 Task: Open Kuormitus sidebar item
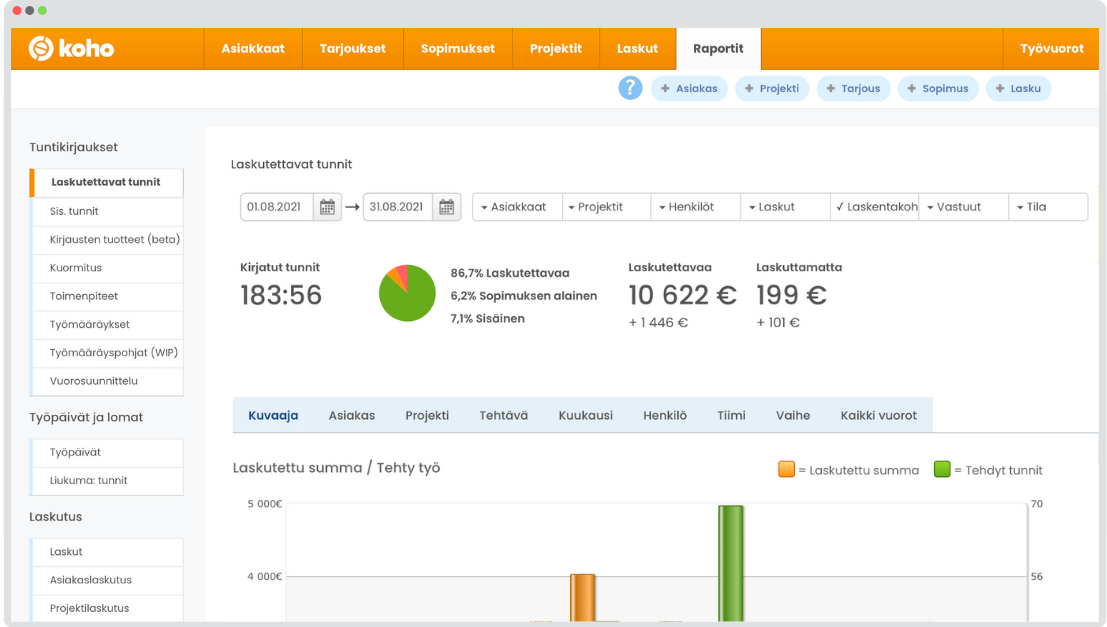pyautogui.click(x=107, y=268)
